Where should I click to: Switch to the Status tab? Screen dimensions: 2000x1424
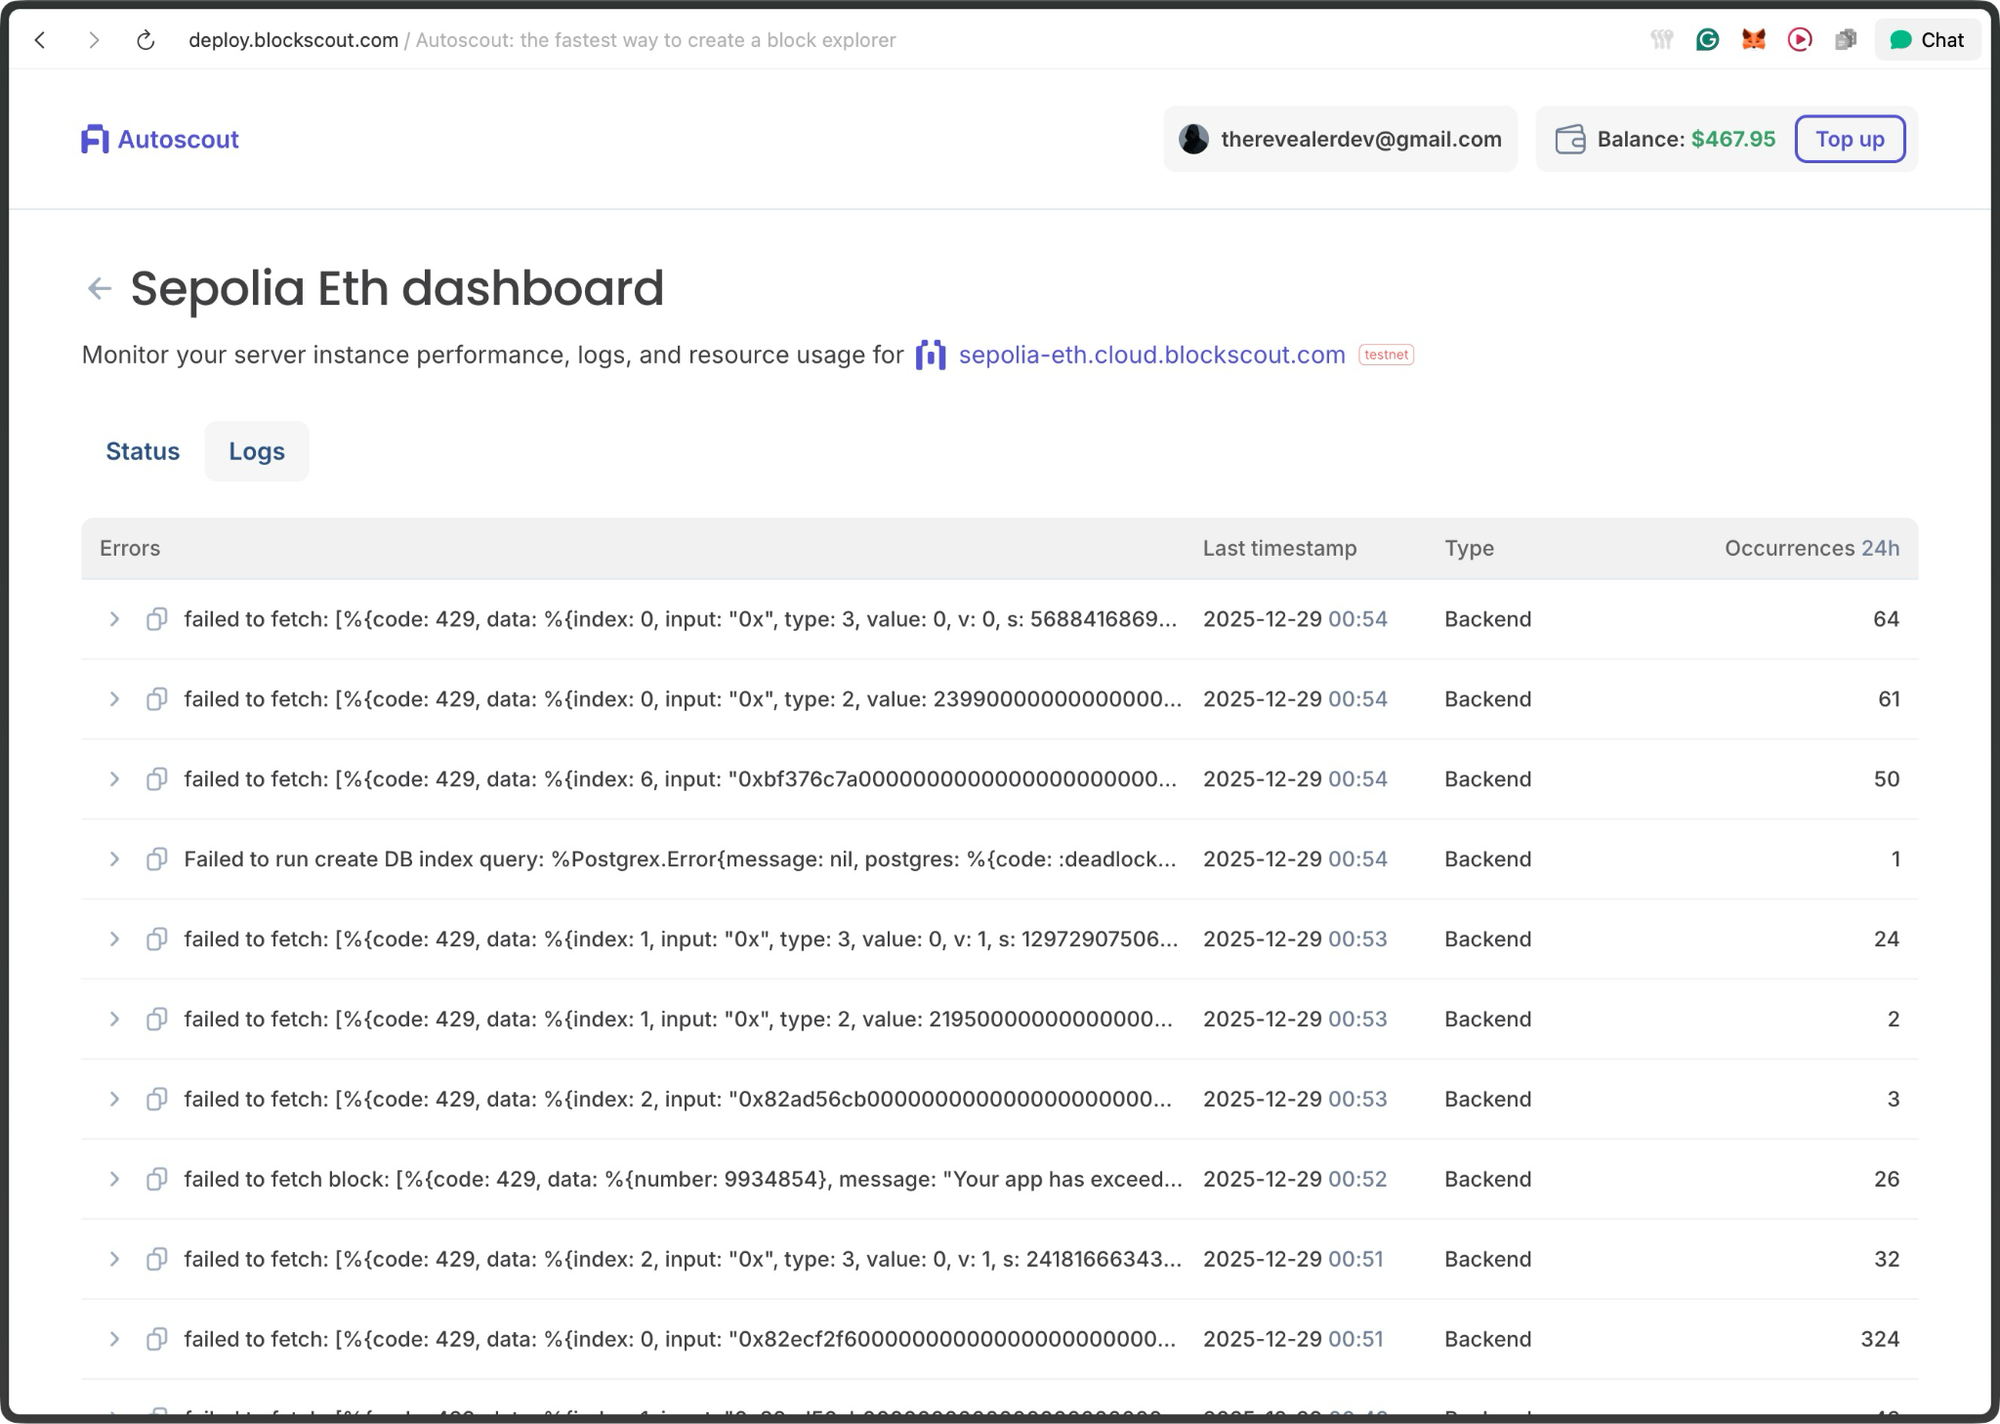(x=142, y=451)
